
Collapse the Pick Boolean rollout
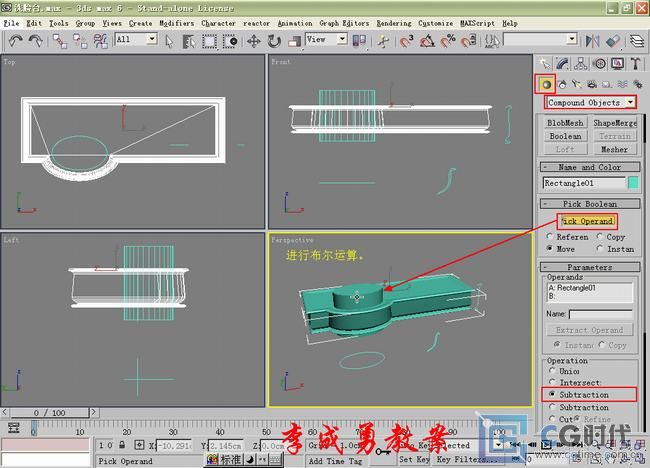tap(589, 204)
